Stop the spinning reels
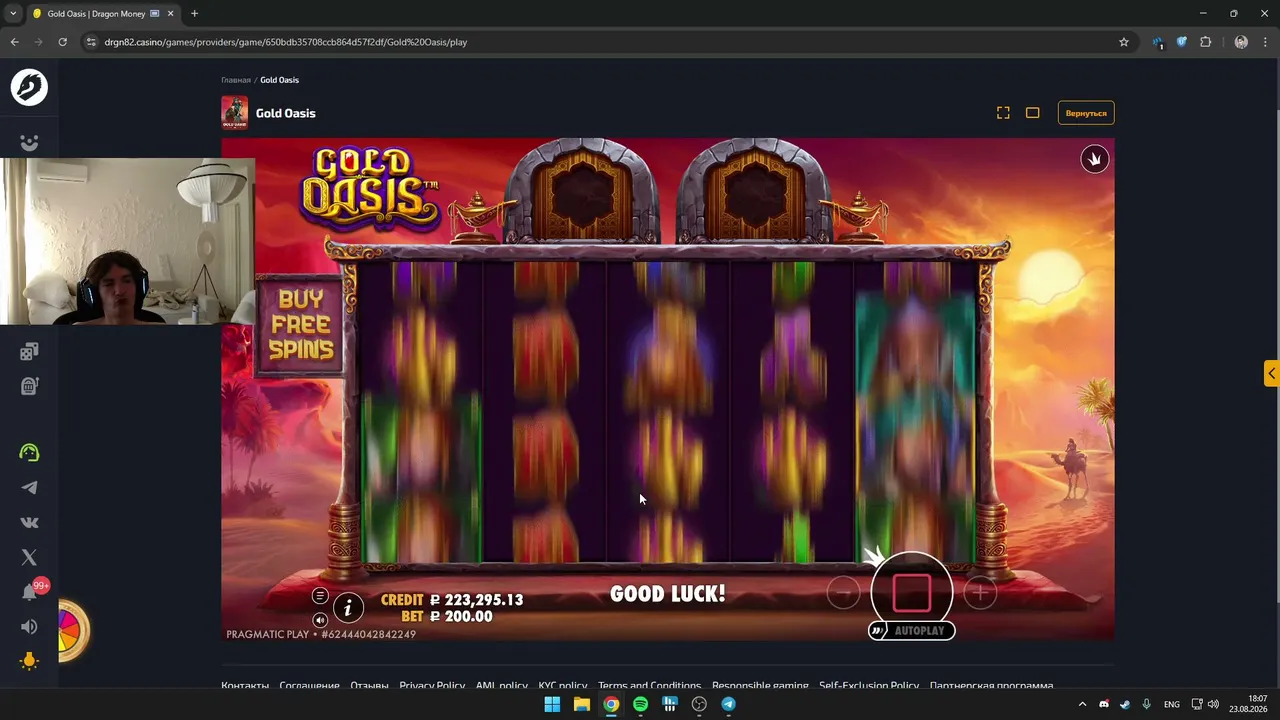Image resolution: width=1280 pixels, height=720 pixels. pyautogui.click(x=911, y=593)
